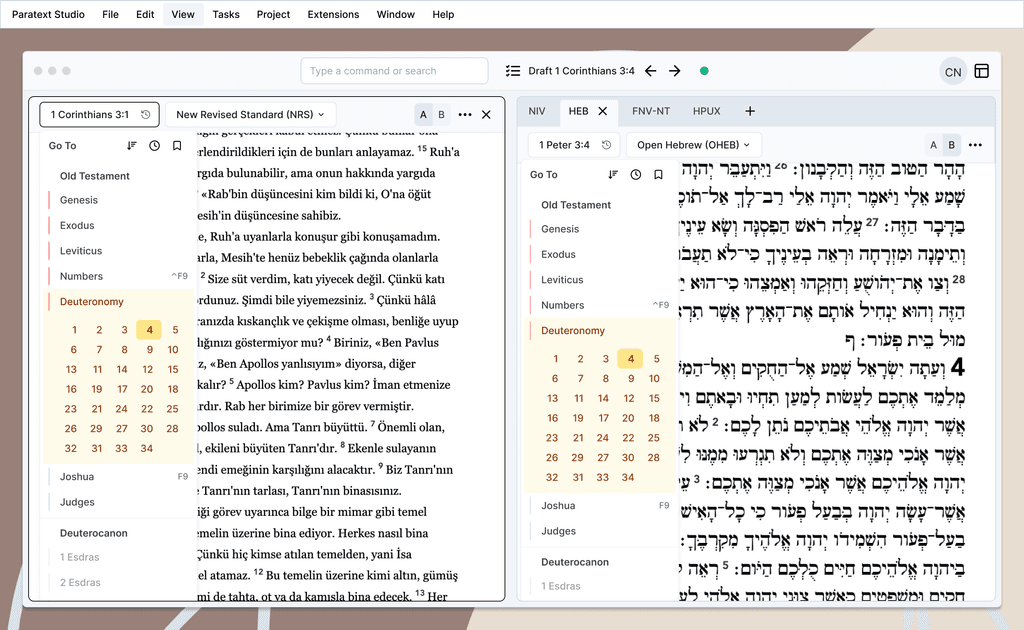Close the left New Revised Standard panel
1024x630 pixels.
(486, 114)
